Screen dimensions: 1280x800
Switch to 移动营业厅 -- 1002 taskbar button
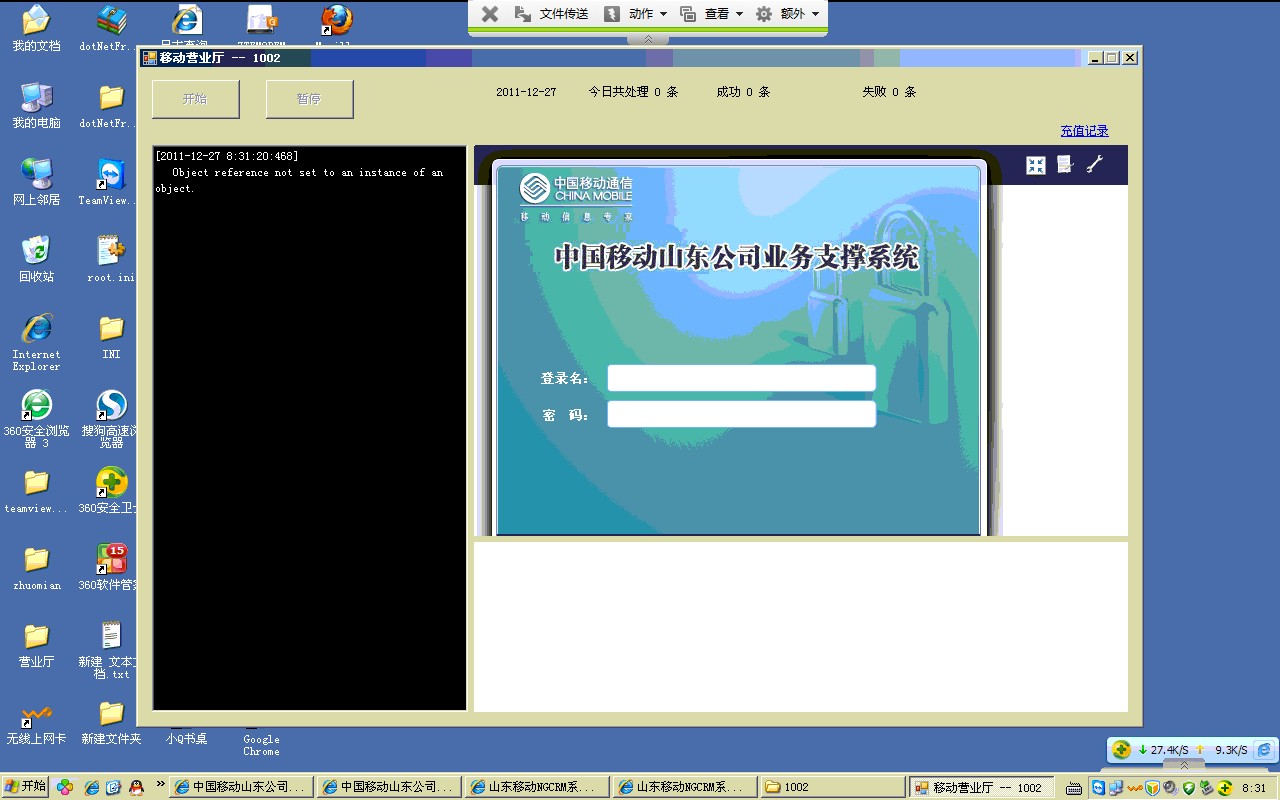click(x=981, y=787)
